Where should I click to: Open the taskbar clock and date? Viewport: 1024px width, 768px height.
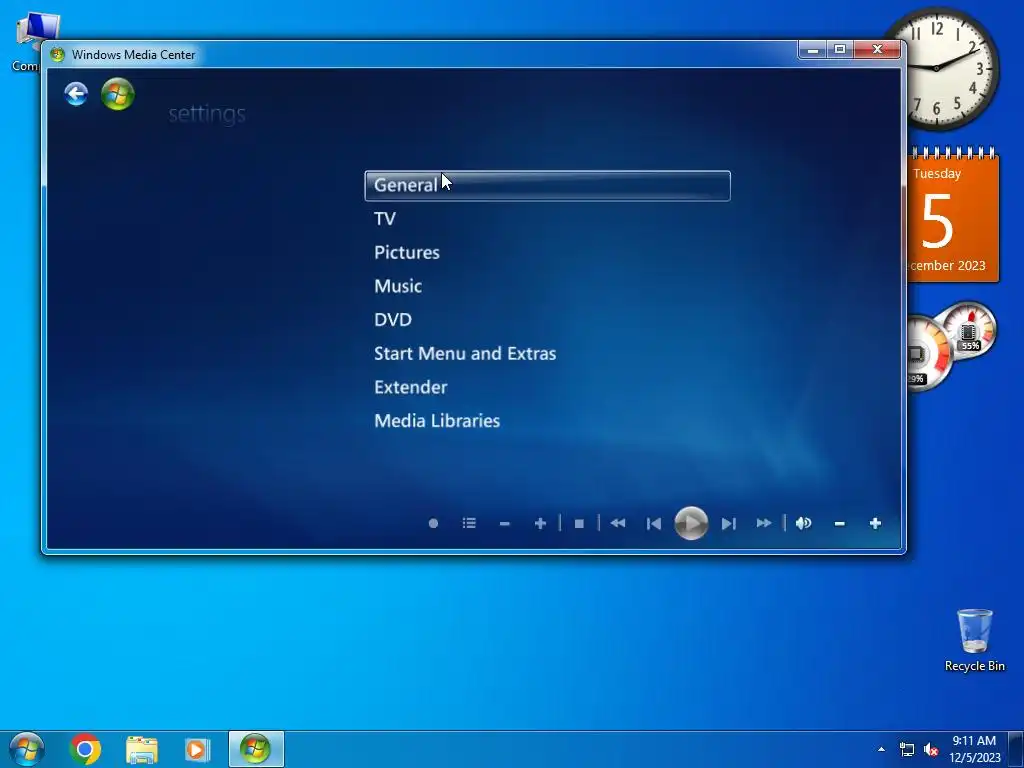(x=974, y=749)
